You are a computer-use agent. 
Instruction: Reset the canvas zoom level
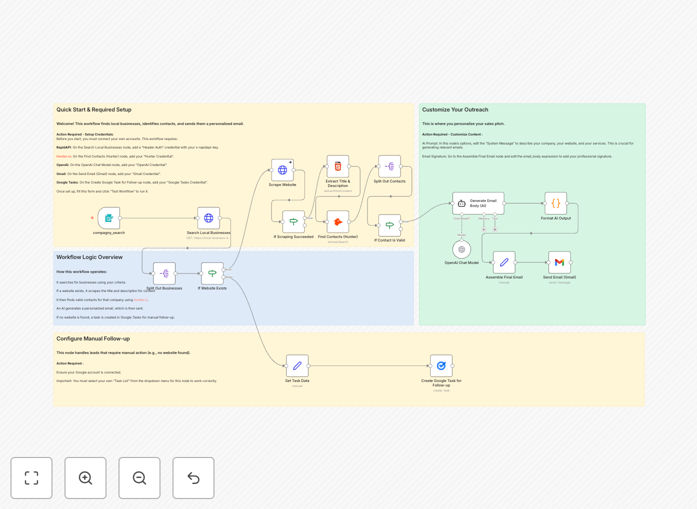(x=193, y=478)
